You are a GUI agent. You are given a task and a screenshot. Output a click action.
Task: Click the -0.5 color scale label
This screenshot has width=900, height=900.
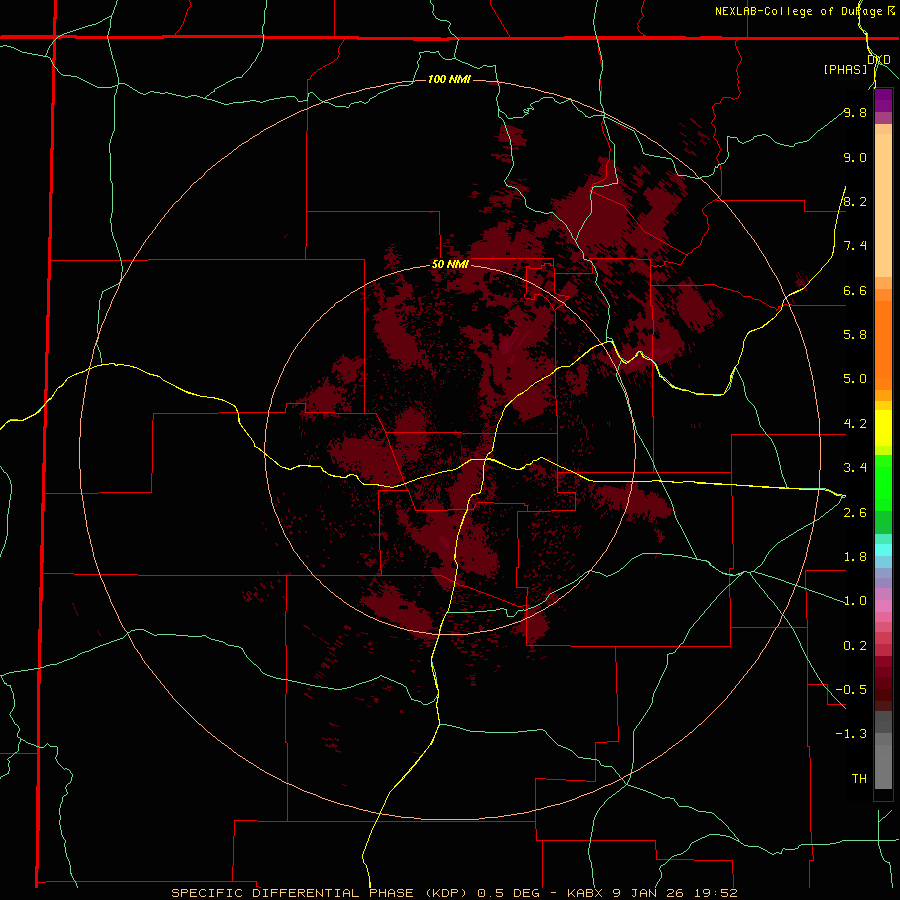[x=851, y=690]
